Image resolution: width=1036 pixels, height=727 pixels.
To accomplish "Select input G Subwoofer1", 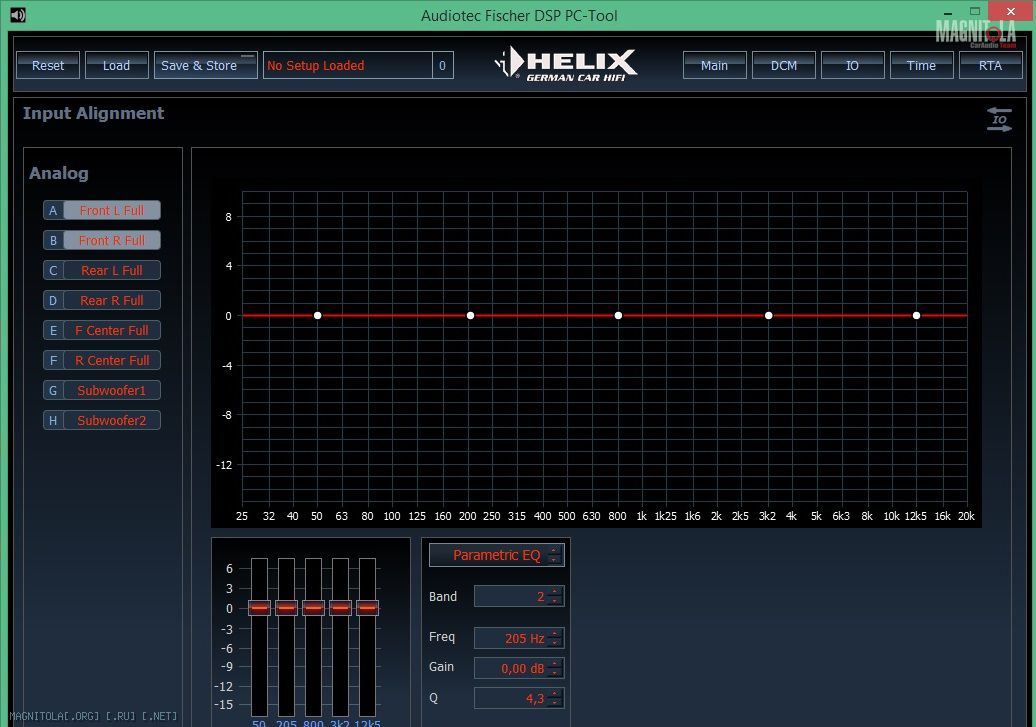I will [x=102, y=391].
